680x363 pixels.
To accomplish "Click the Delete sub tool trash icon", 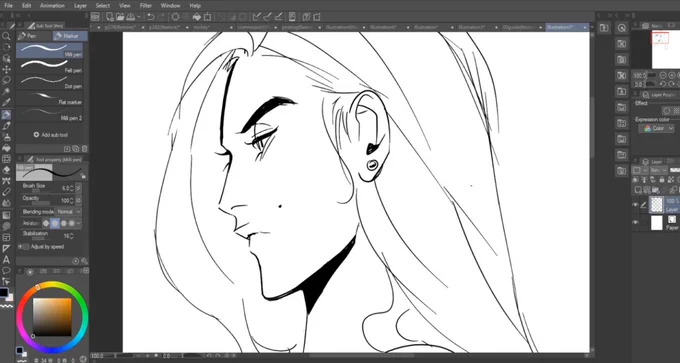I will (84, 149).
